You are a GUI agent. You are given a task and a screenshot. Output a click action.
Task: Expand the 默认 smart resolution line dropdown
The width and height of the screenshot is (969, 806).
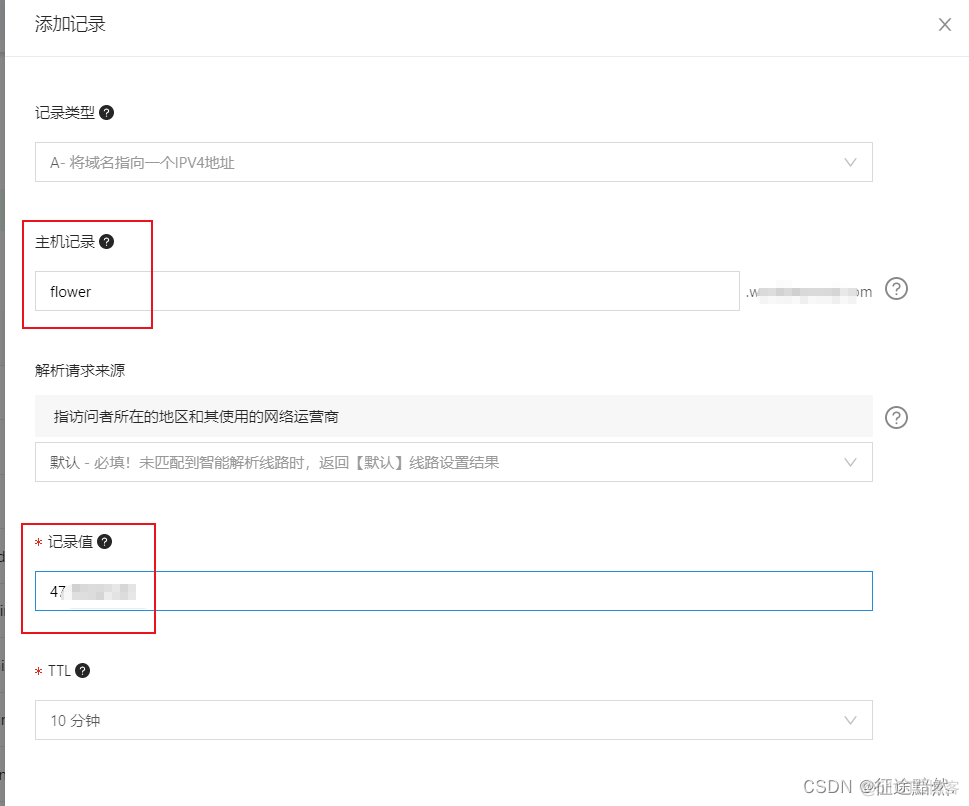[x=450, y=462]
